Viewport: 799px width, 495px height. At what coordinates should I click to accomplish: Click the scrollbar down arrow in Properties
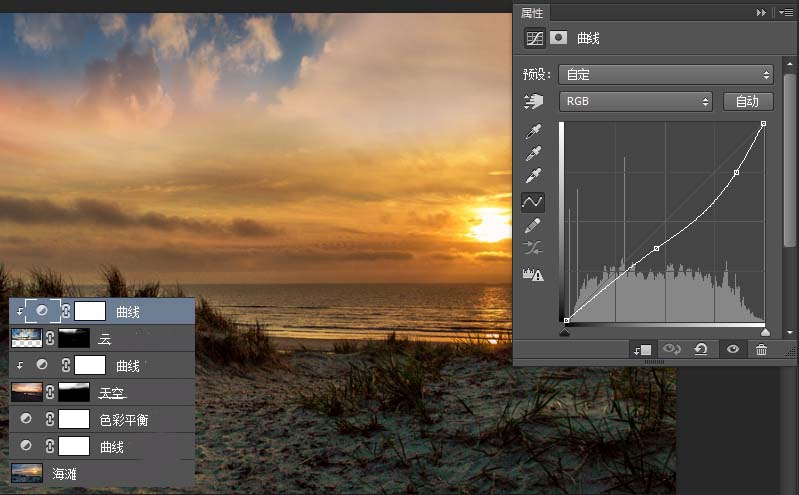(x=790, y=332)
